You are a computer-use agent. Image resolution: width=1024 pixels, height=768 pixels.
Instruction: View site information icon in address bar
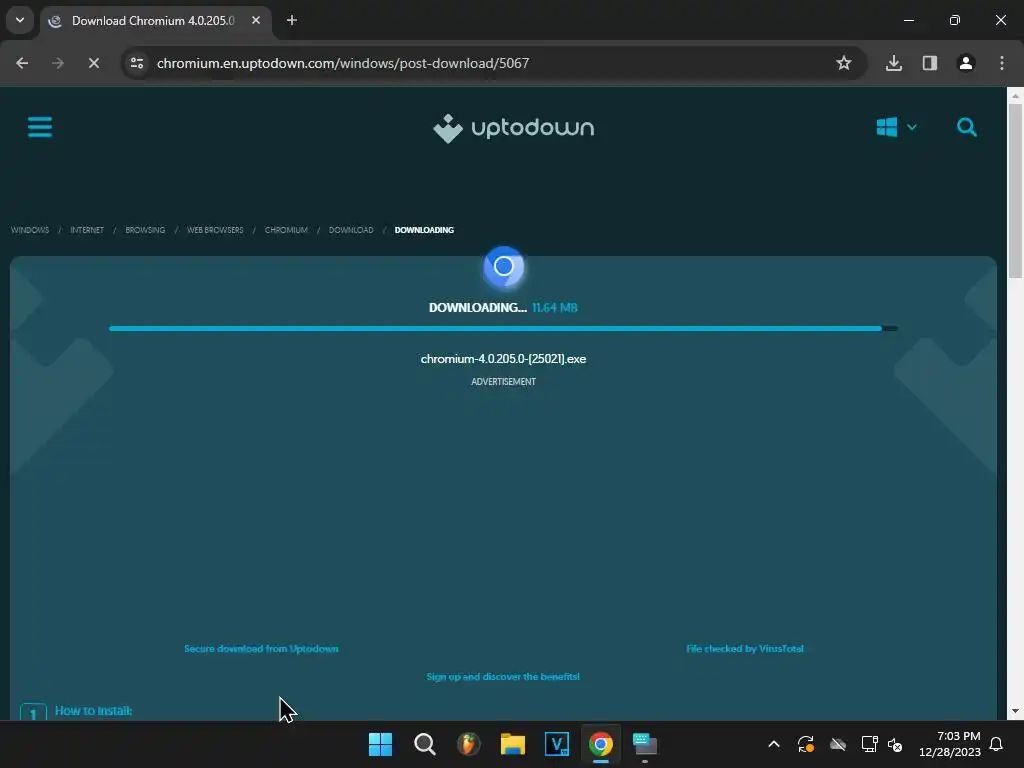(137, 63)
